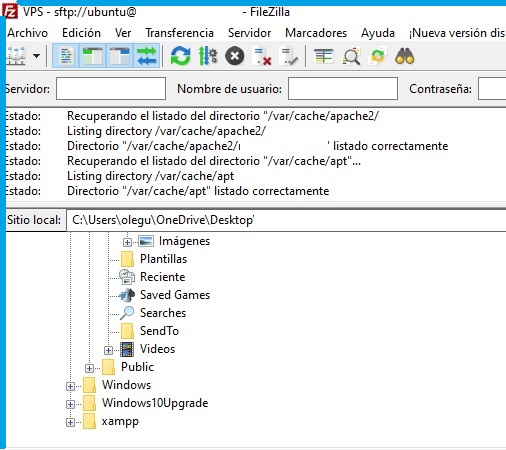Screen dimensions: 506x450
Task: Click the Searches magnifier icon
Action: (x=127, y=313)
